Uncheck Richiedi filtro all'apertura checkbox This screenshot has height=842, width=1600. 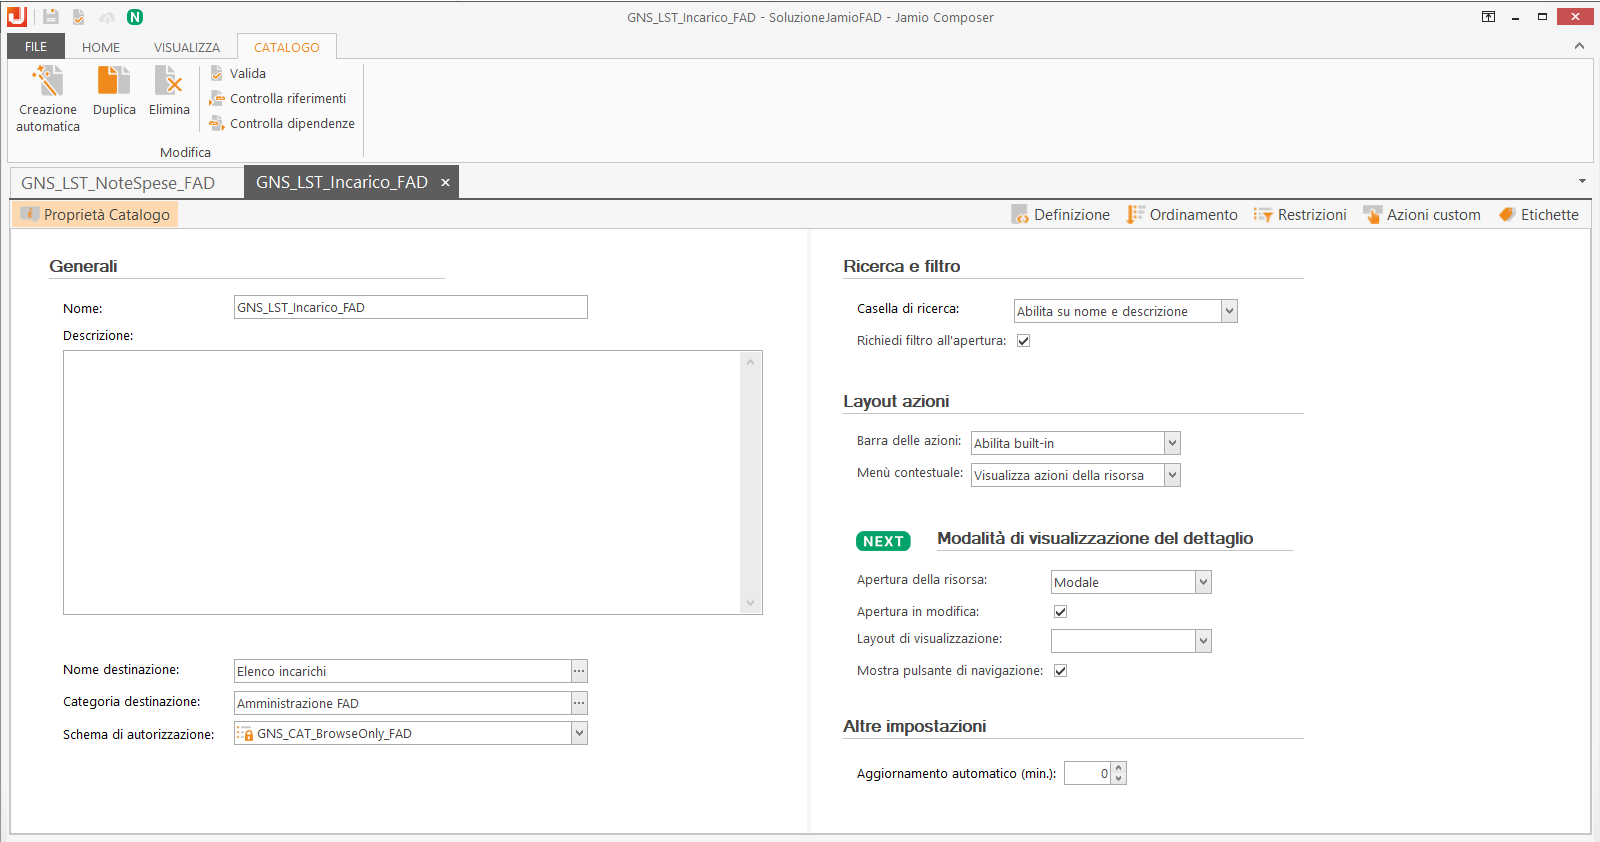[1023, 341]
